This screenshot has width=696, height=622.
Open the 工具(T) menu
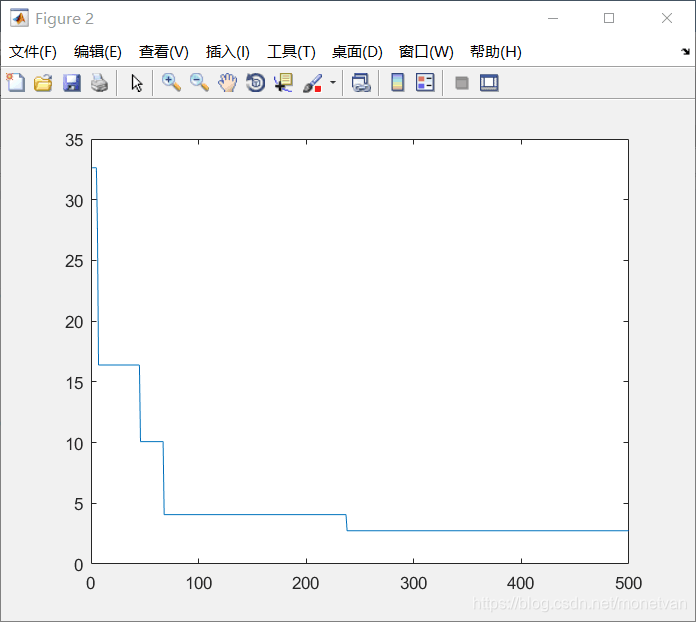tap(291, 52)
